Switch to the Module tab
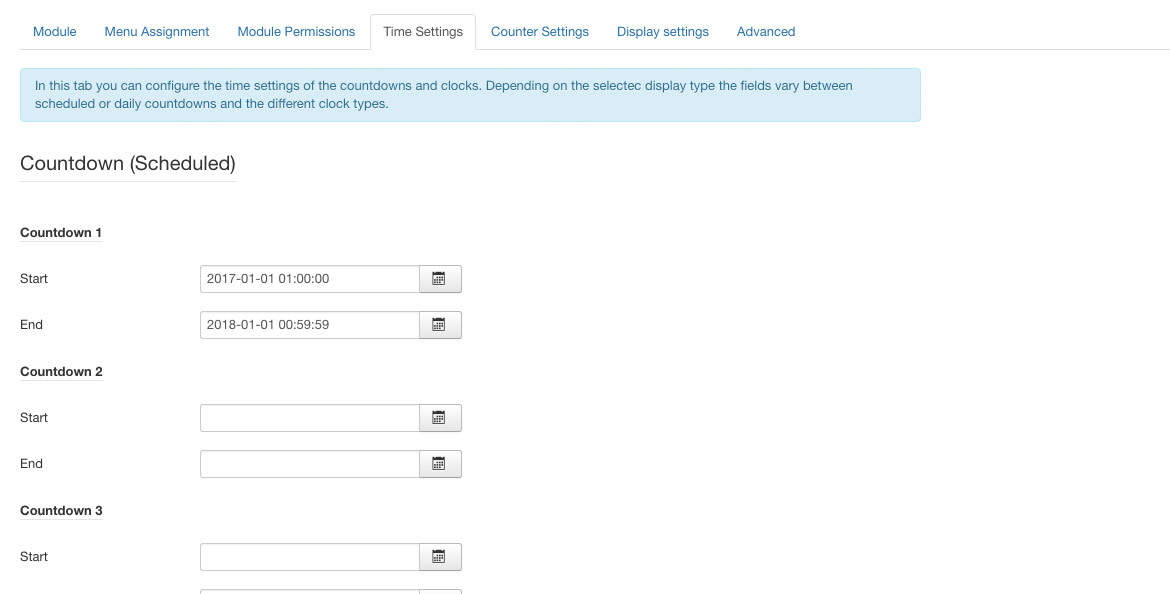 [54, 32]
